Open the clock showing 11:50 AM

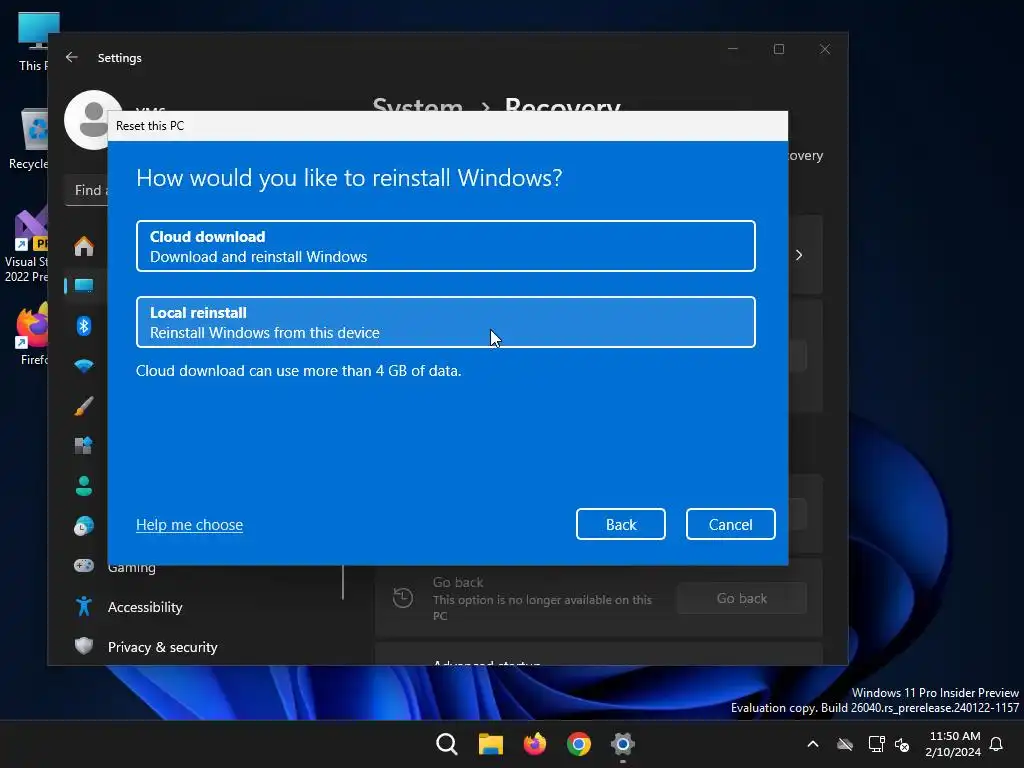tap(953, 744)
